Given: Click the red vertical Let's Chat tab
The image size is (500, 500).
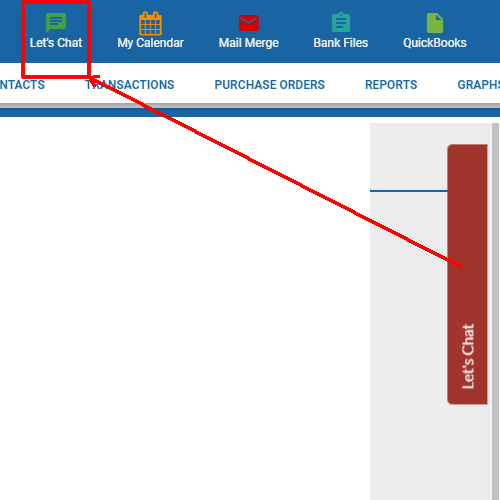Looking at the screenshot, I should [467, 274].
